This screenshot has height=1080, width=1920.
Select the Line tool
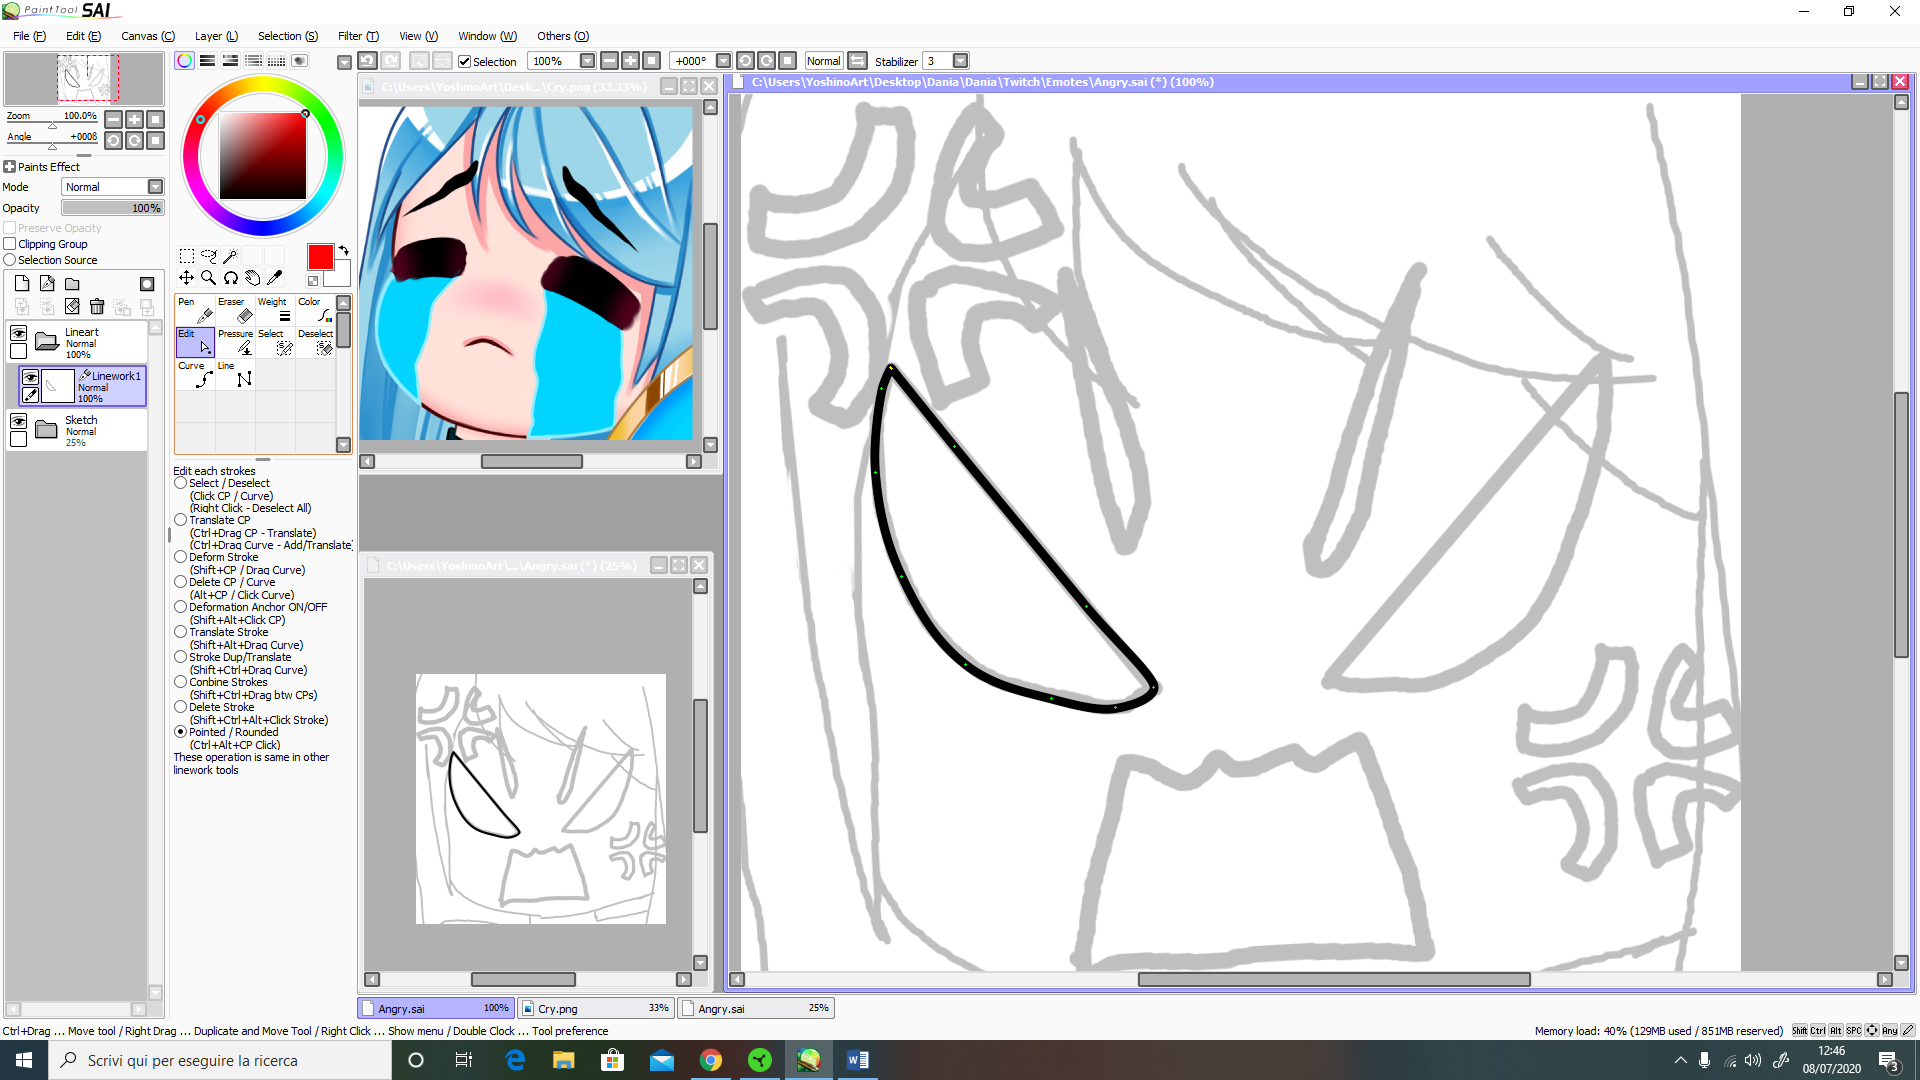click(x=235, y=374)
